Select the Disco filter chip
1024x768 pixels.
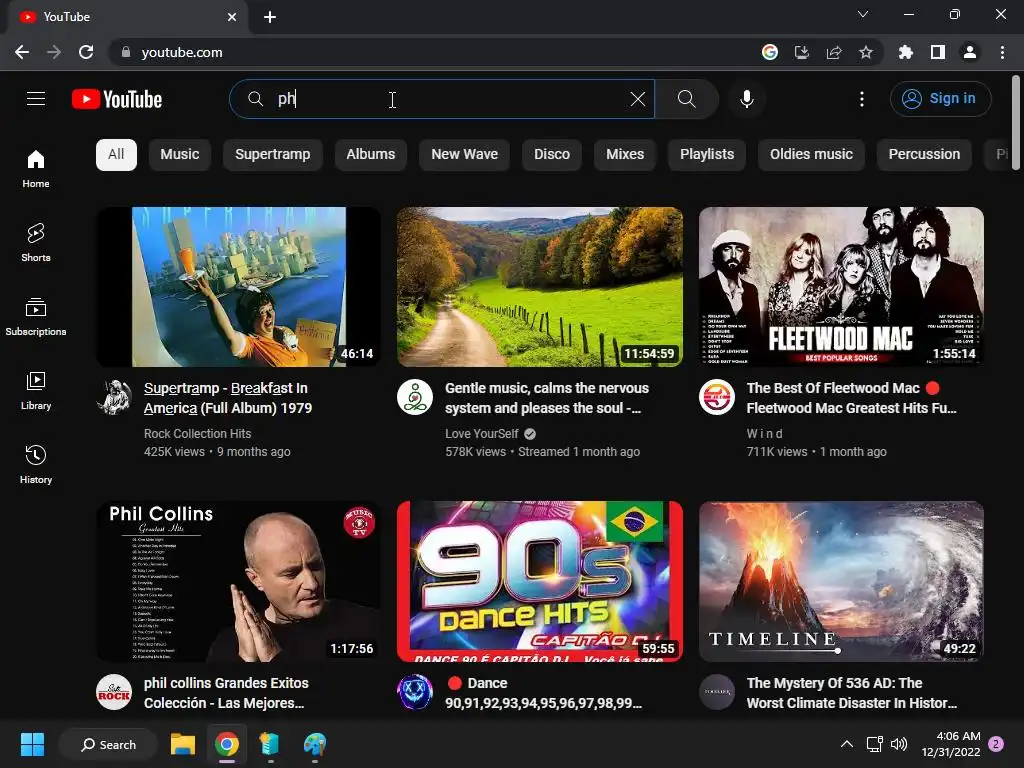coord(552,155)
